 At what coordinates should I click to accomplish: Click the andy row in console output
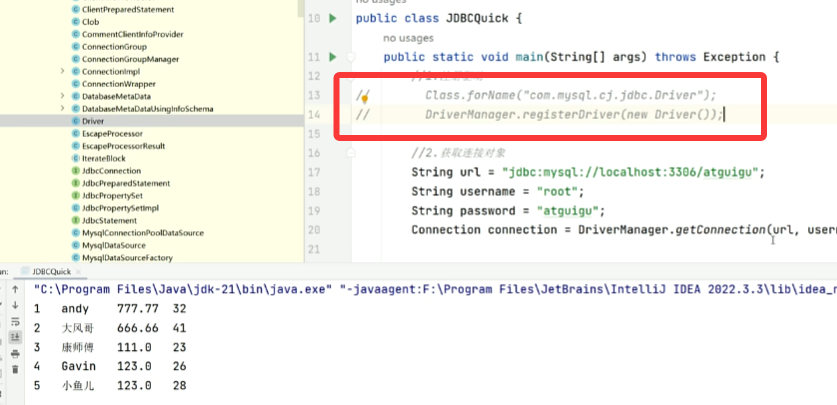pos(110,309)
